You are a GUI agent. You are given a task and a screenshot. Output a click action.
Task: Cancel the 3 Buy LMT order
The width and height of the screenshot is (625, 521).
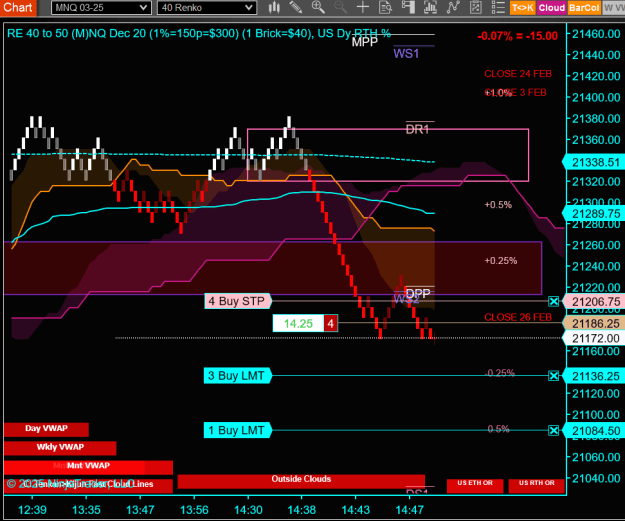click(x=553, y=376)
